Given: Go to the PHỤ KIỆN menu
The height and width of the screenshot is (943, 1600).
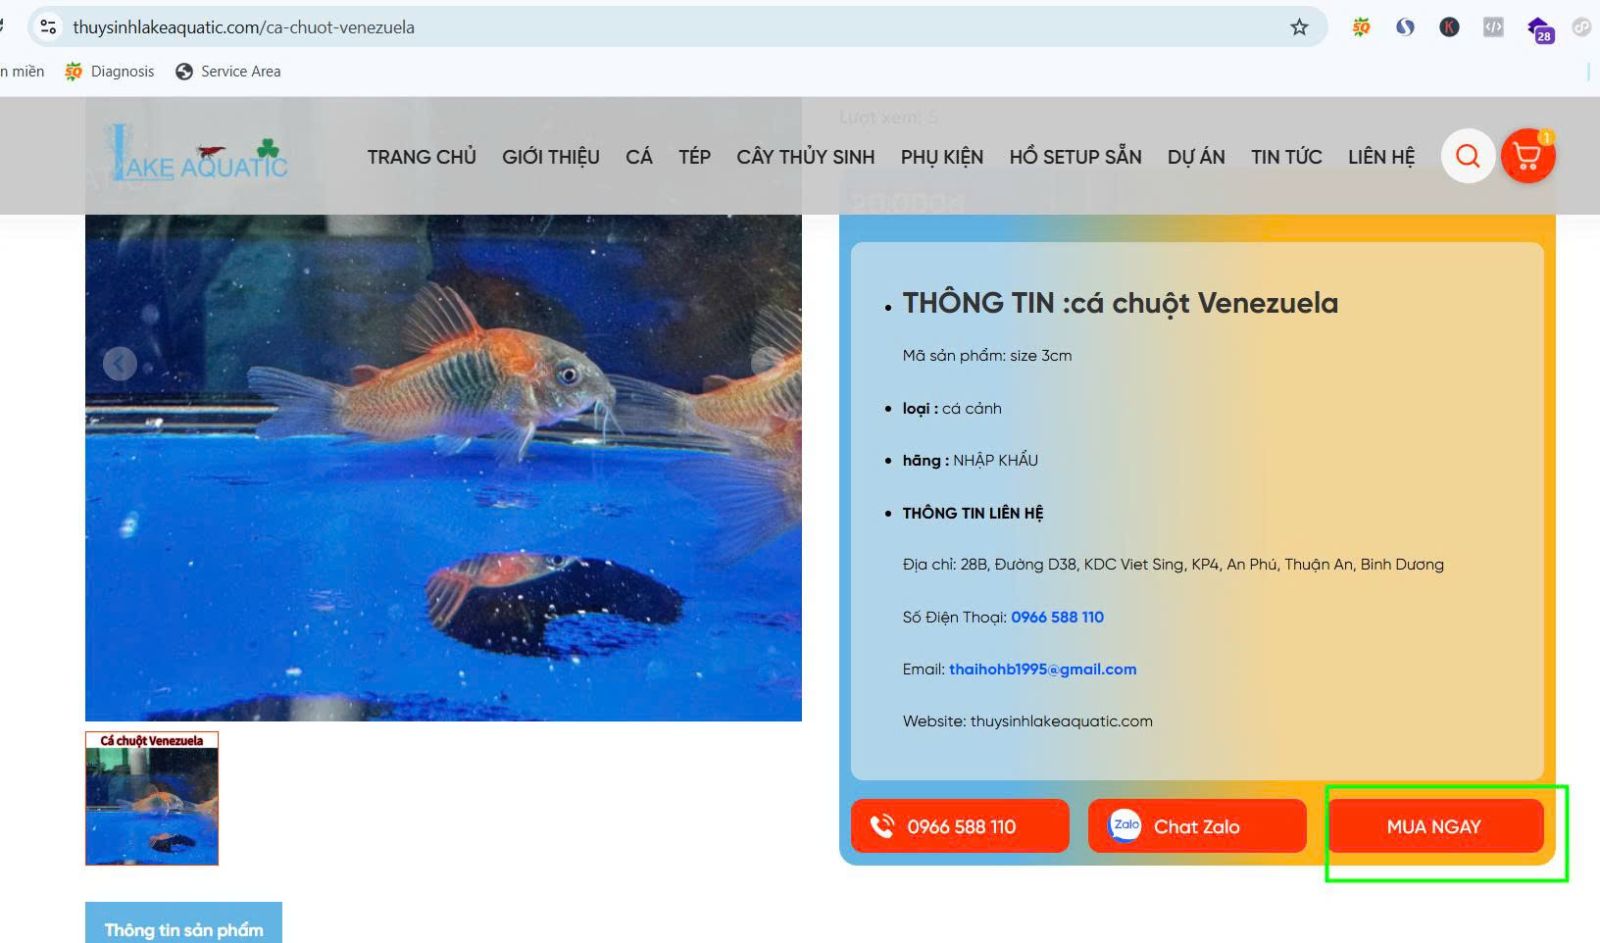Looking at the screenshot, I should 942,157.
